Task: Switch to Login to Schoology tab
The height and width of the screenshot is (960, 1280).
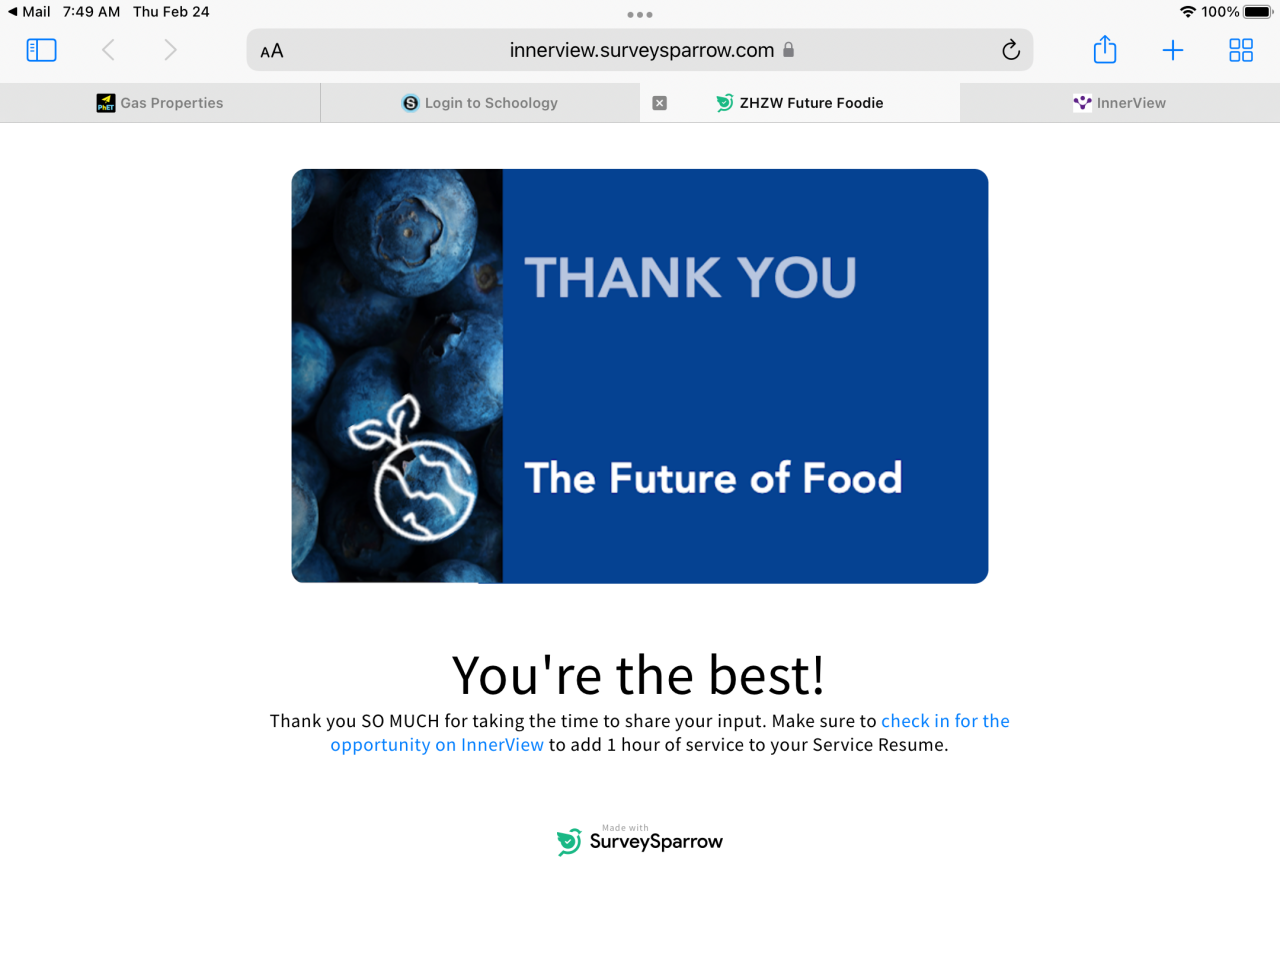Action: pos(480,103)
